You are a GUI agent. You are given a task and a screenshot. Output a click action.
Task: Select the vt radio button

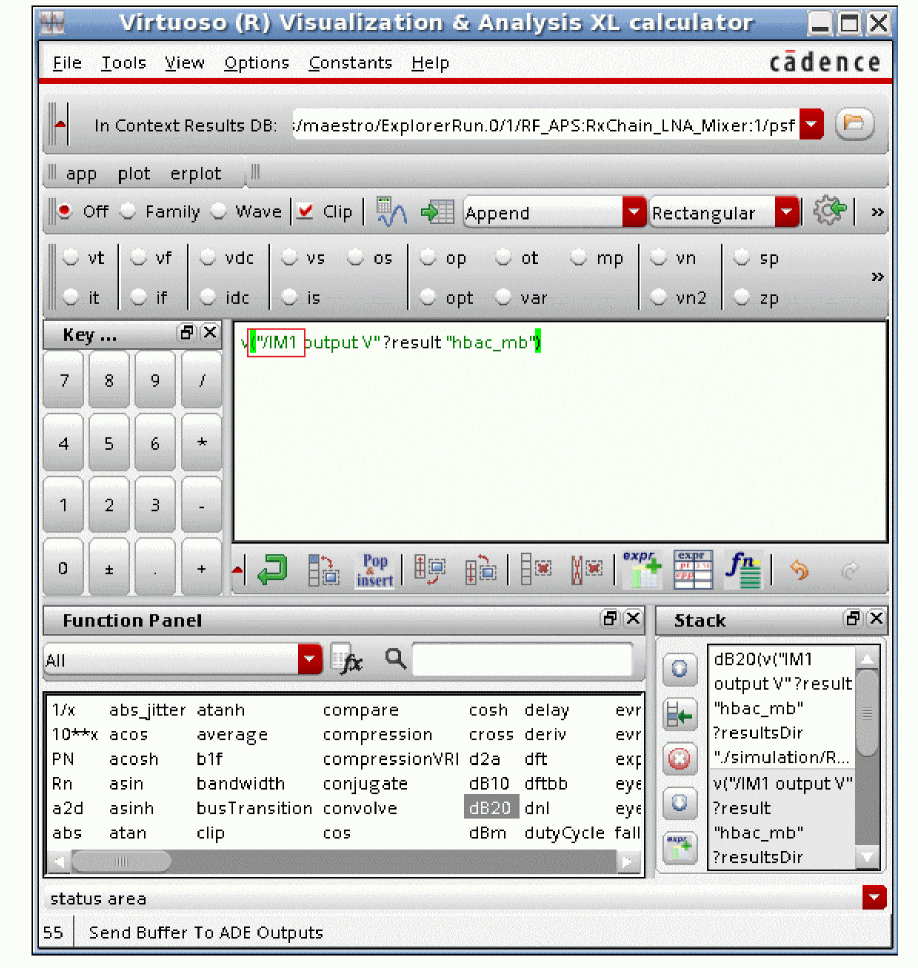pyautogui.click(x=70, y=257)
